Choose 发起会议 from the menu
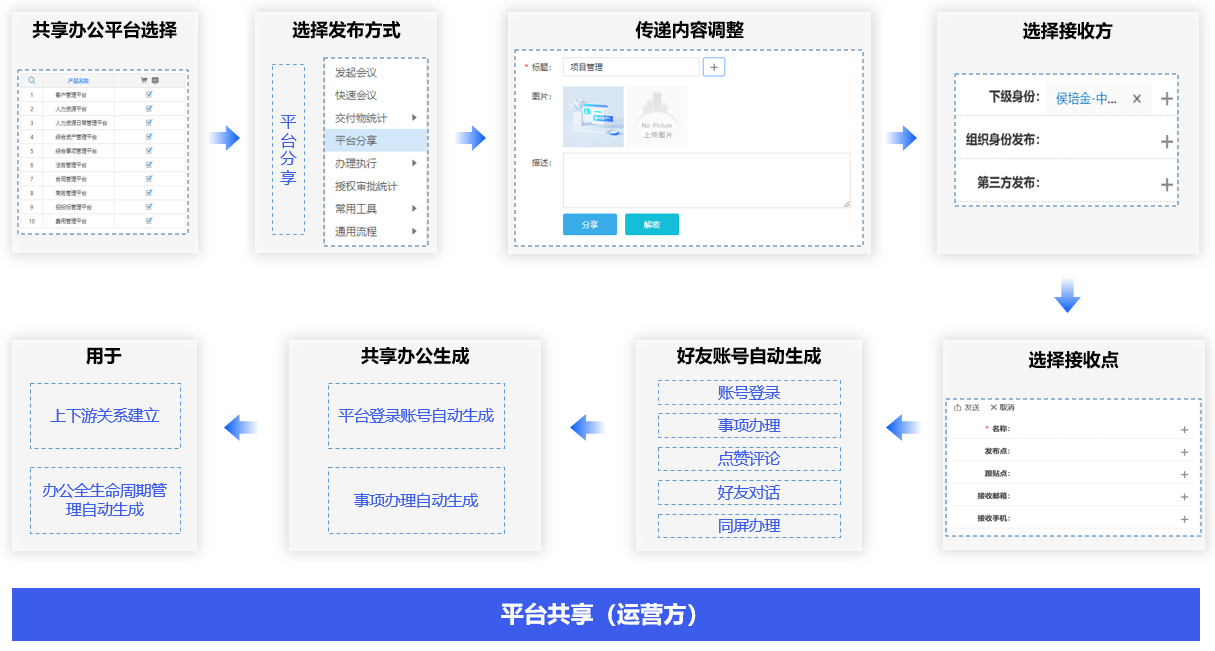Viewport: 1215px width, 651px height. [356, 73]
